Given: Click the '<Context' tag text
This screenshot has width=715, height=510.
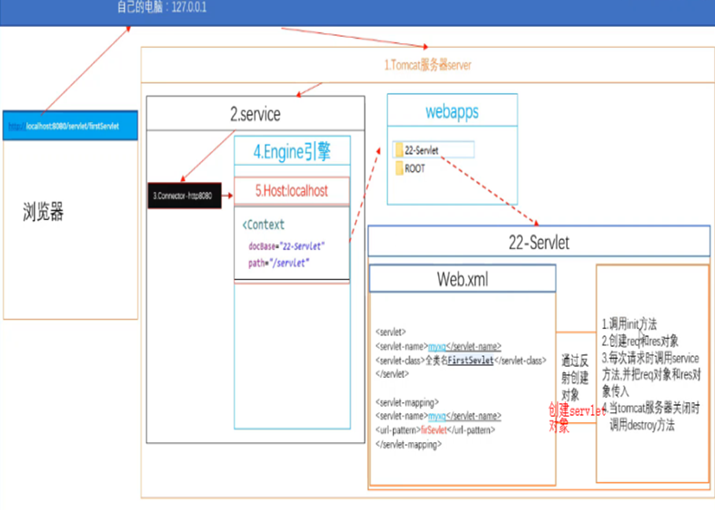Looking at the screenshot, I should coord(264,224).
